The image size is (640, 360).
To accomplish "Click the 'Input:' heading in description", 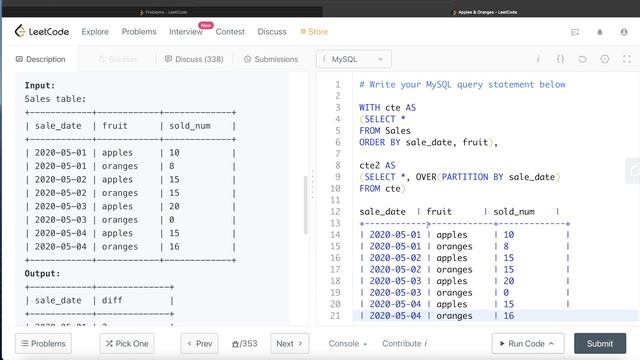I will pos(40,85).
